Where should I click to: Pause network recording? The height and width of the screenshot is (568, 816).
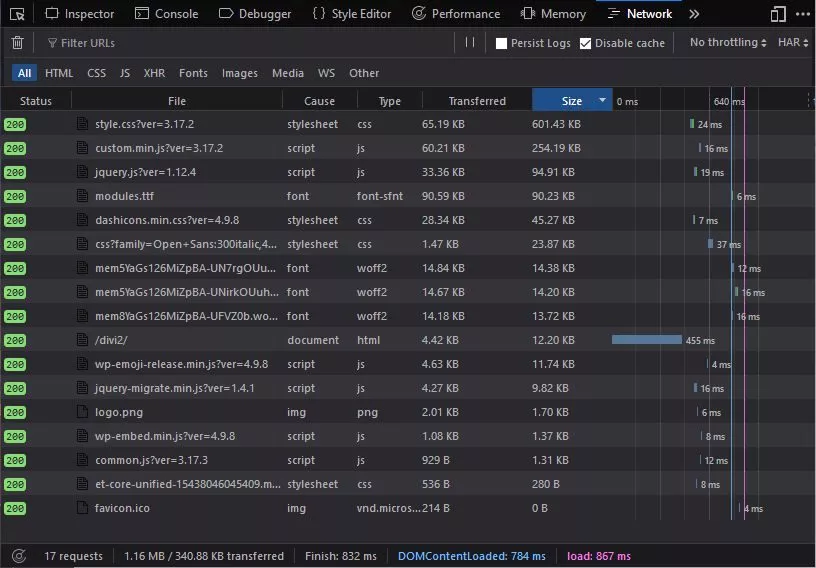coord(470,43)
